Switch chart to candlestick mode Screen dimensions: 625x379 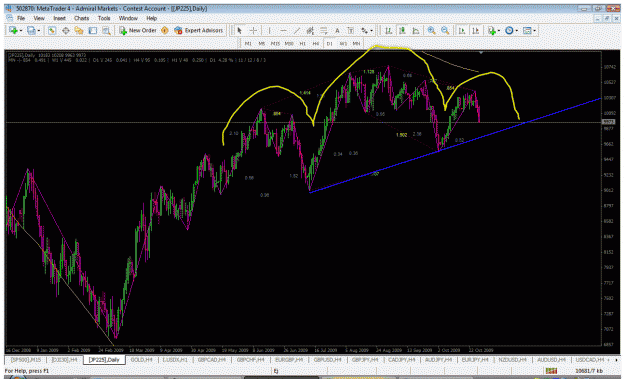click(402, 30)
